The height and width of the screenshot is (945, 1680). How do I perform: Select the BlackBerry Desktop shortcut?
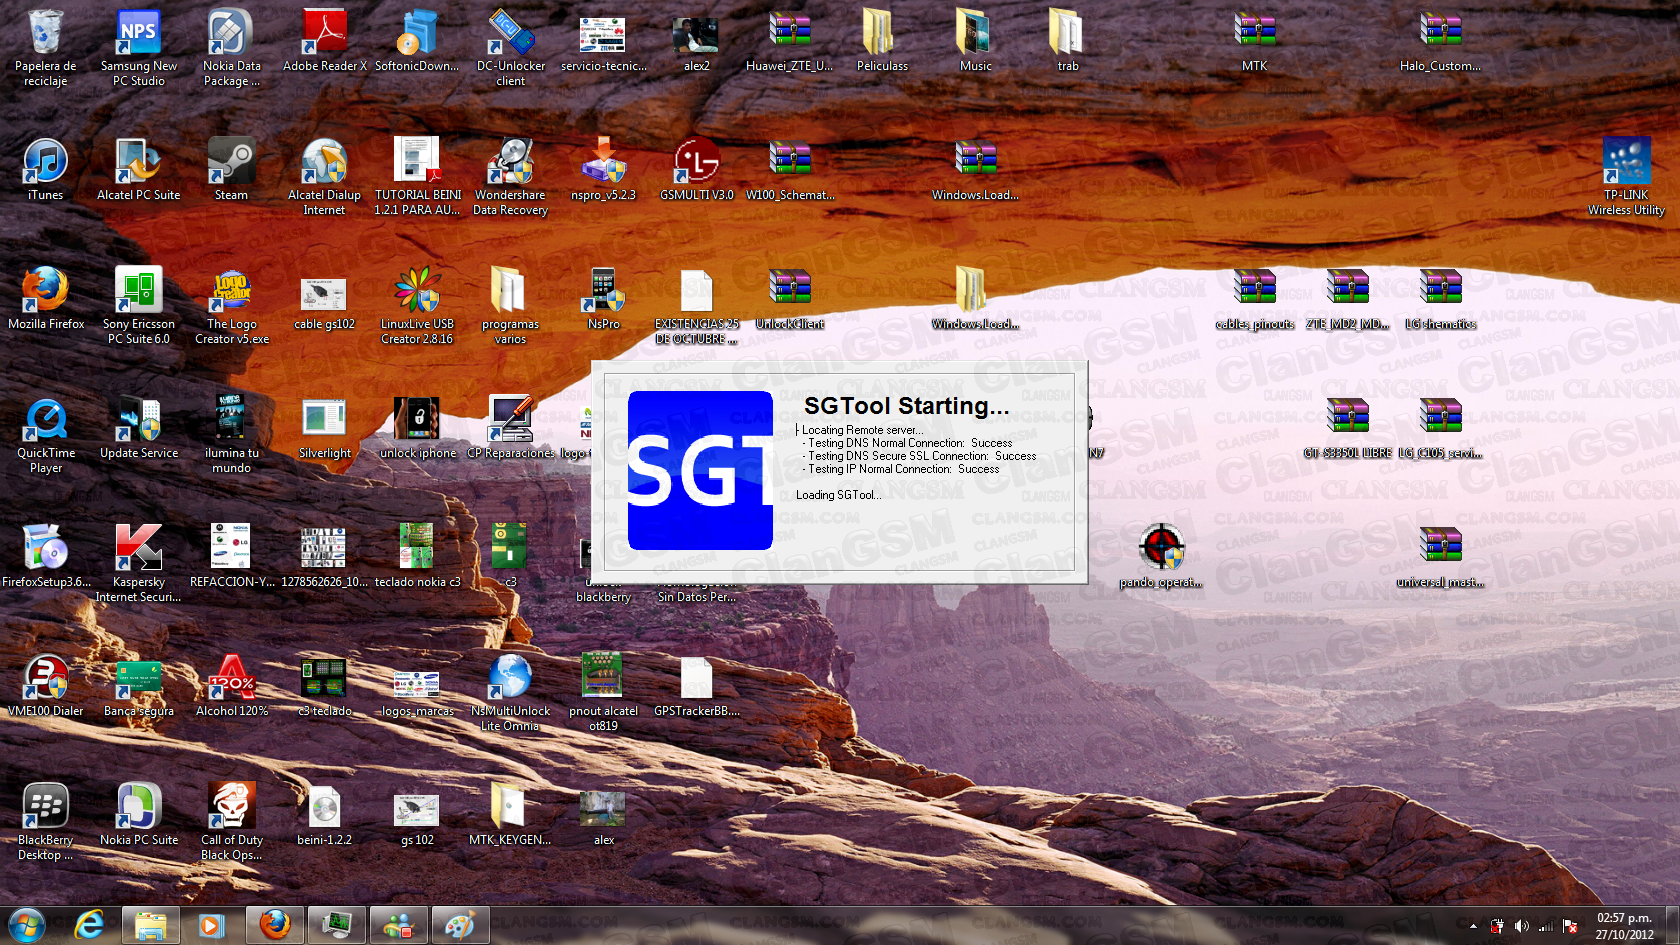(45, 809)
